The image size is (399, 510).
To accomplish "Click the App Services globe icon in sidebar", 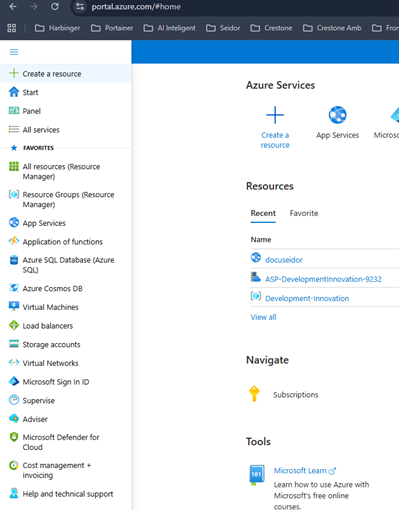I will click(14, 222).
